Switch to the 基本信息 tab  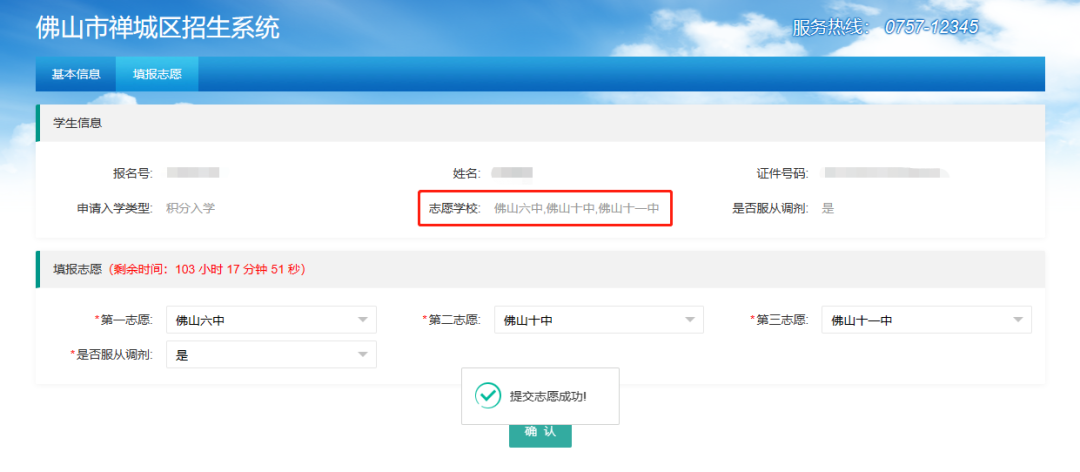(76, 74)
